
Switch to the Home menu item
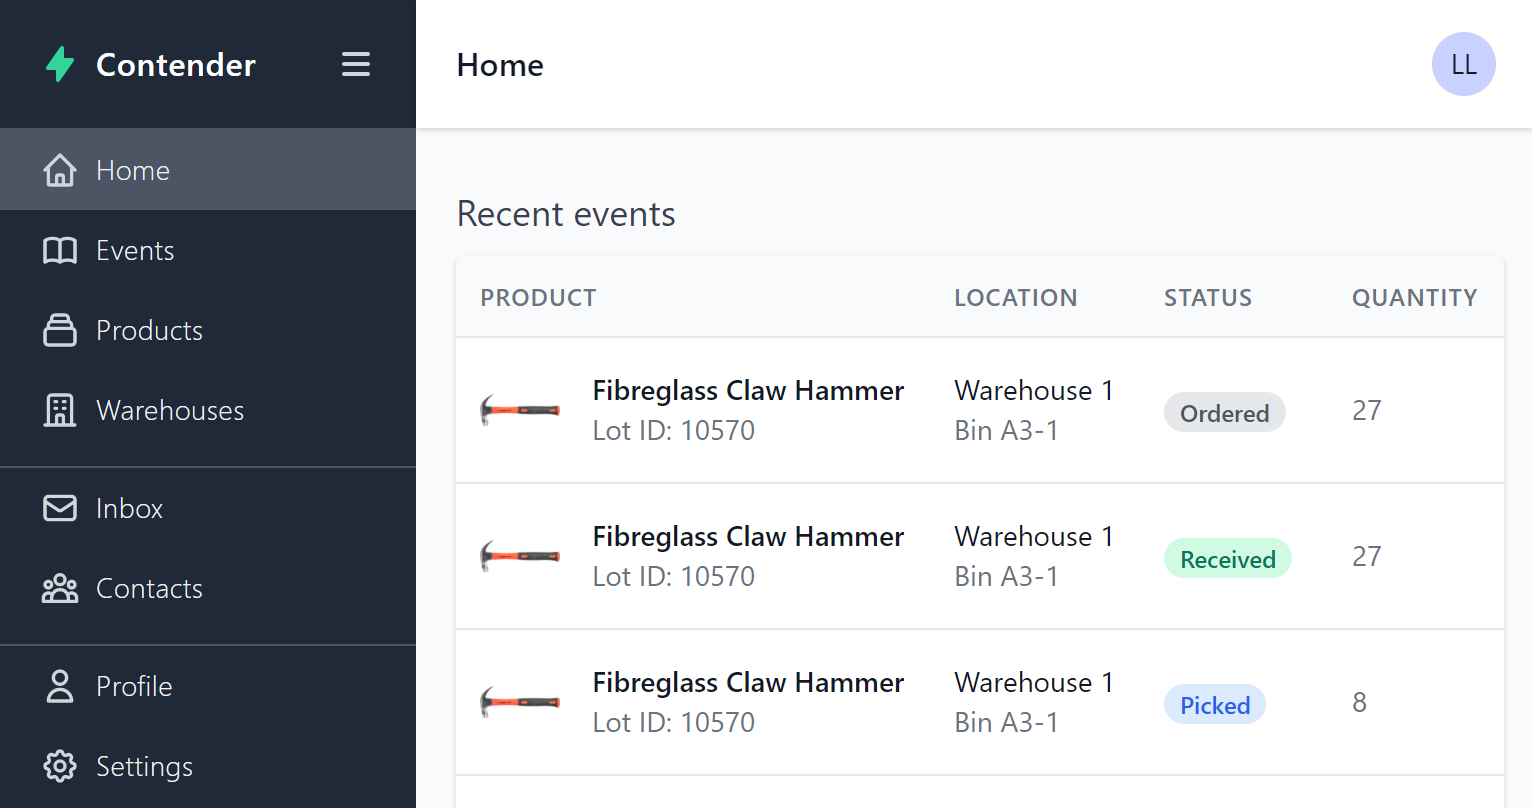click(x=132, y=169)
